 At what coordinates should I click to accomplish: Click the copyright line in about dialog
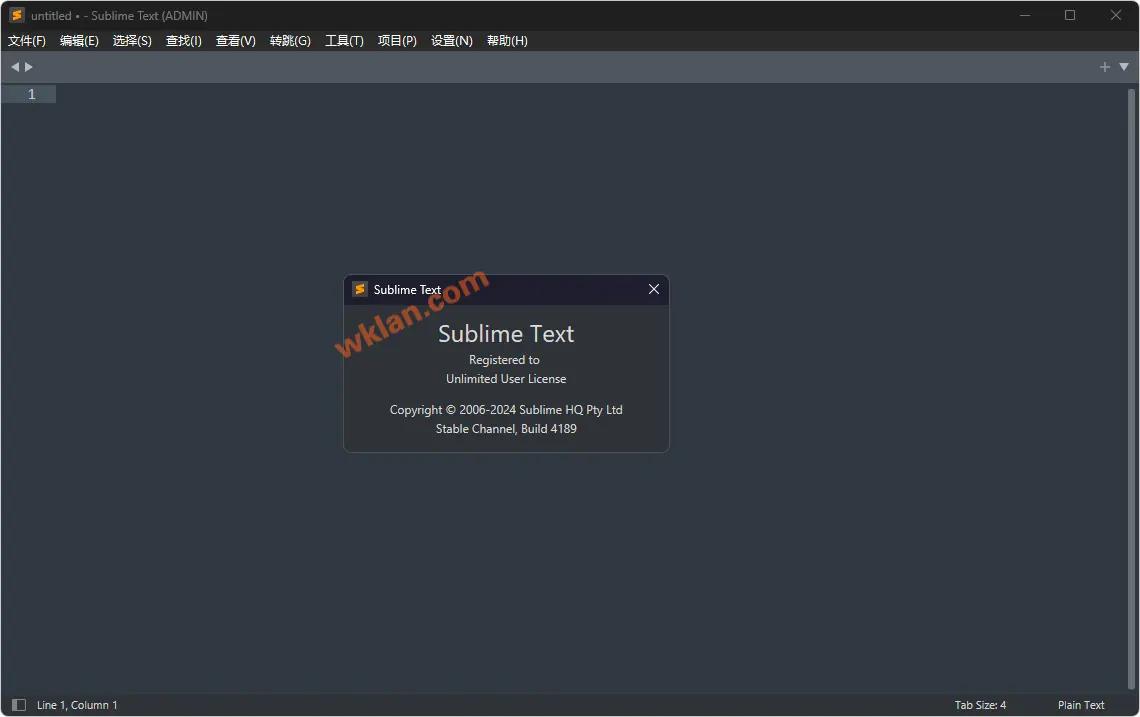coord(506,410)
